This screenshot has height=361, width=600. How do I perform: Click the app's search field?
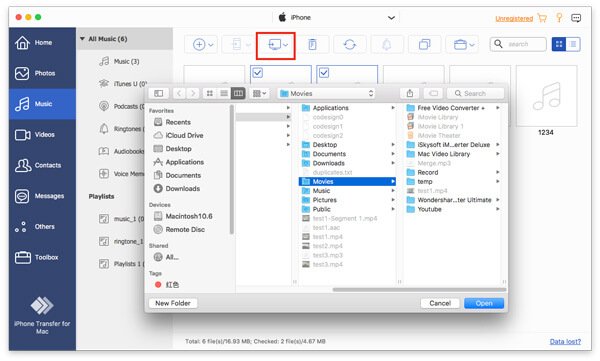pyautogui.click(x=518, y=44)
